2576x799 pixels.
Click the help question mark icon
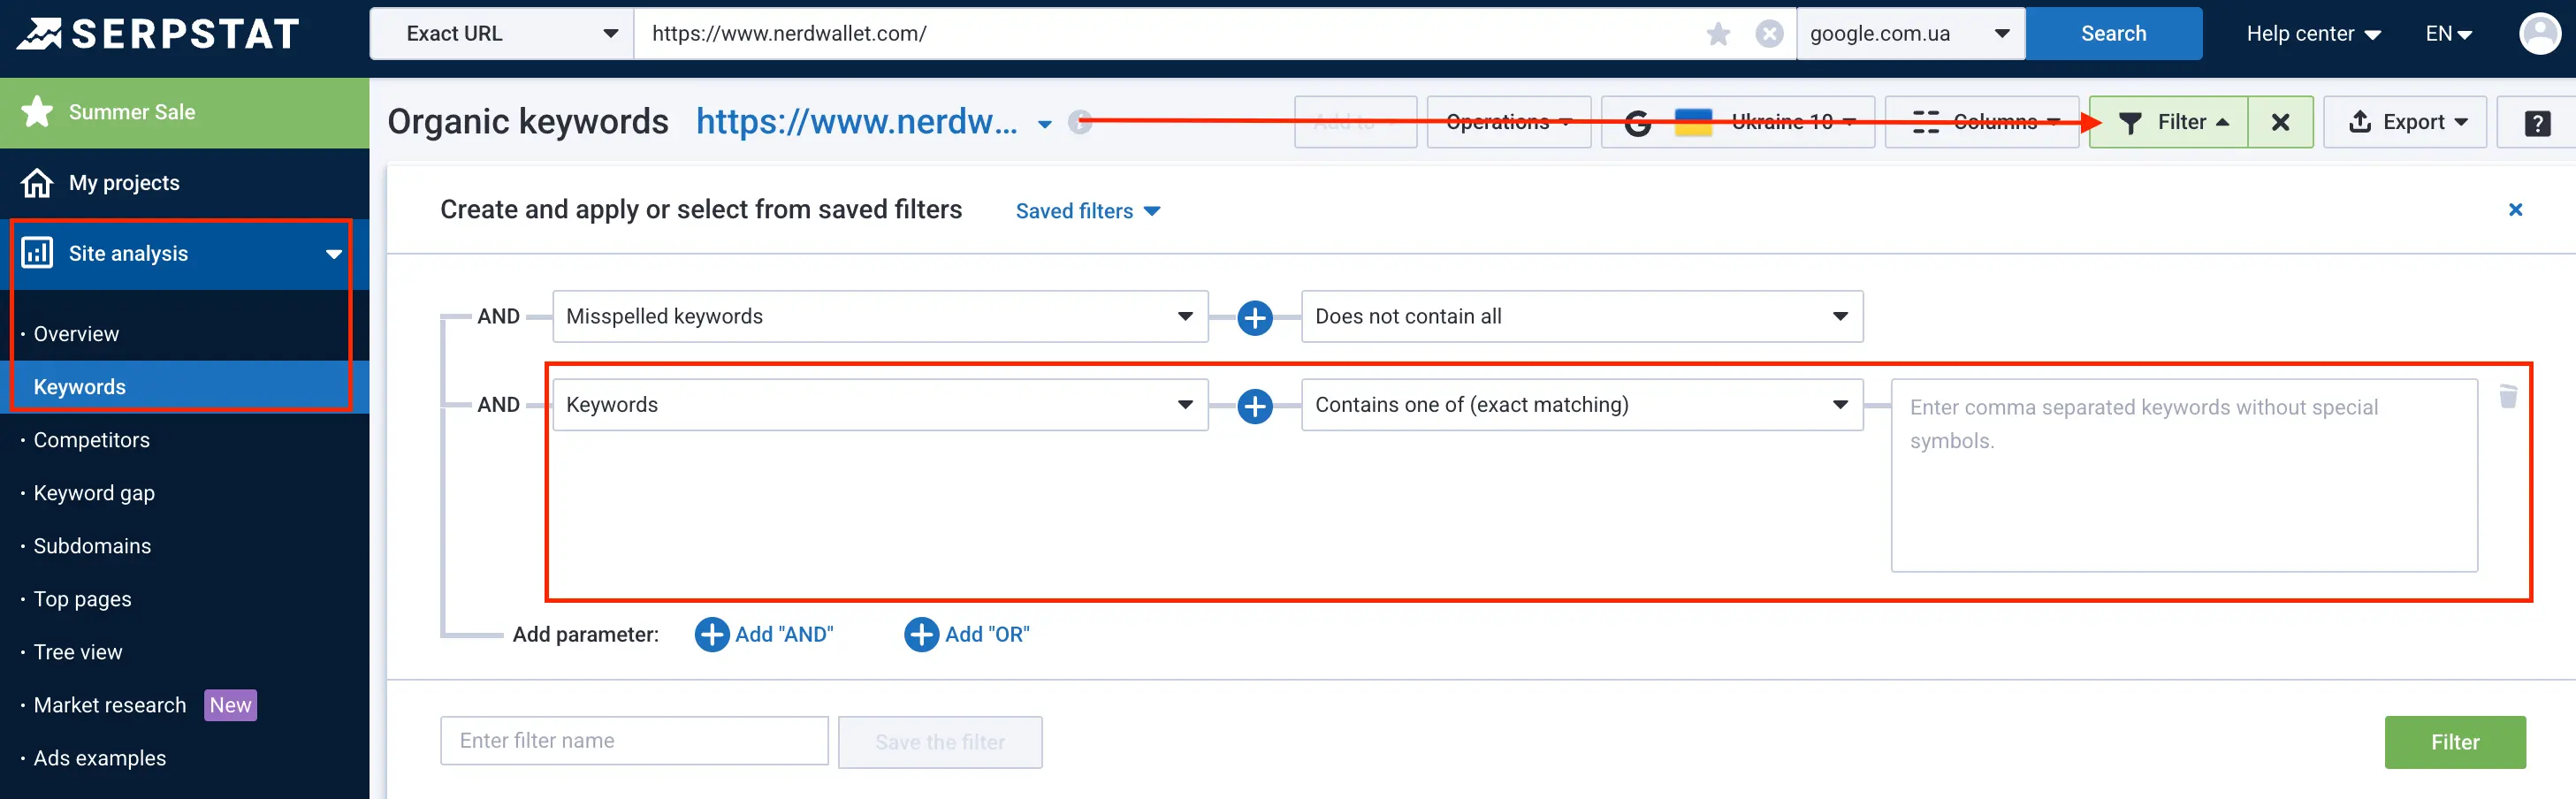[2537, 123]
